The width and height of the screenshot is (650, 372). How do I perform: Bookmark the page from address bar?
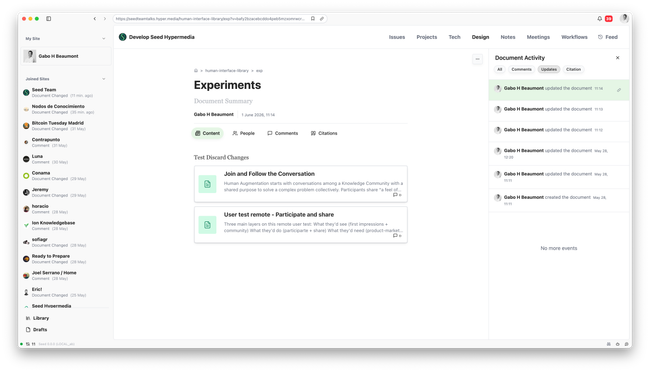[x=313, y=19]
